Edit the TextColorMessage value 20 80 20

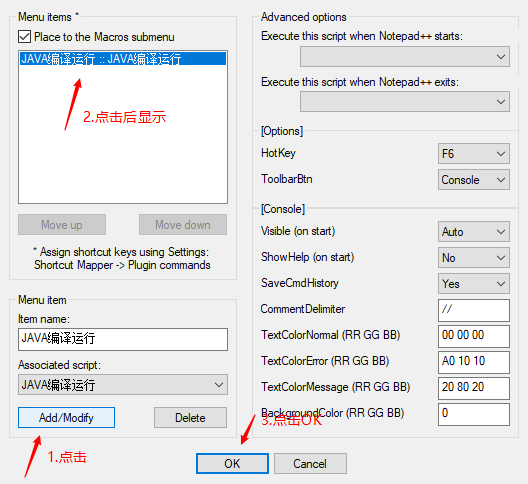[x=473, y=388]
